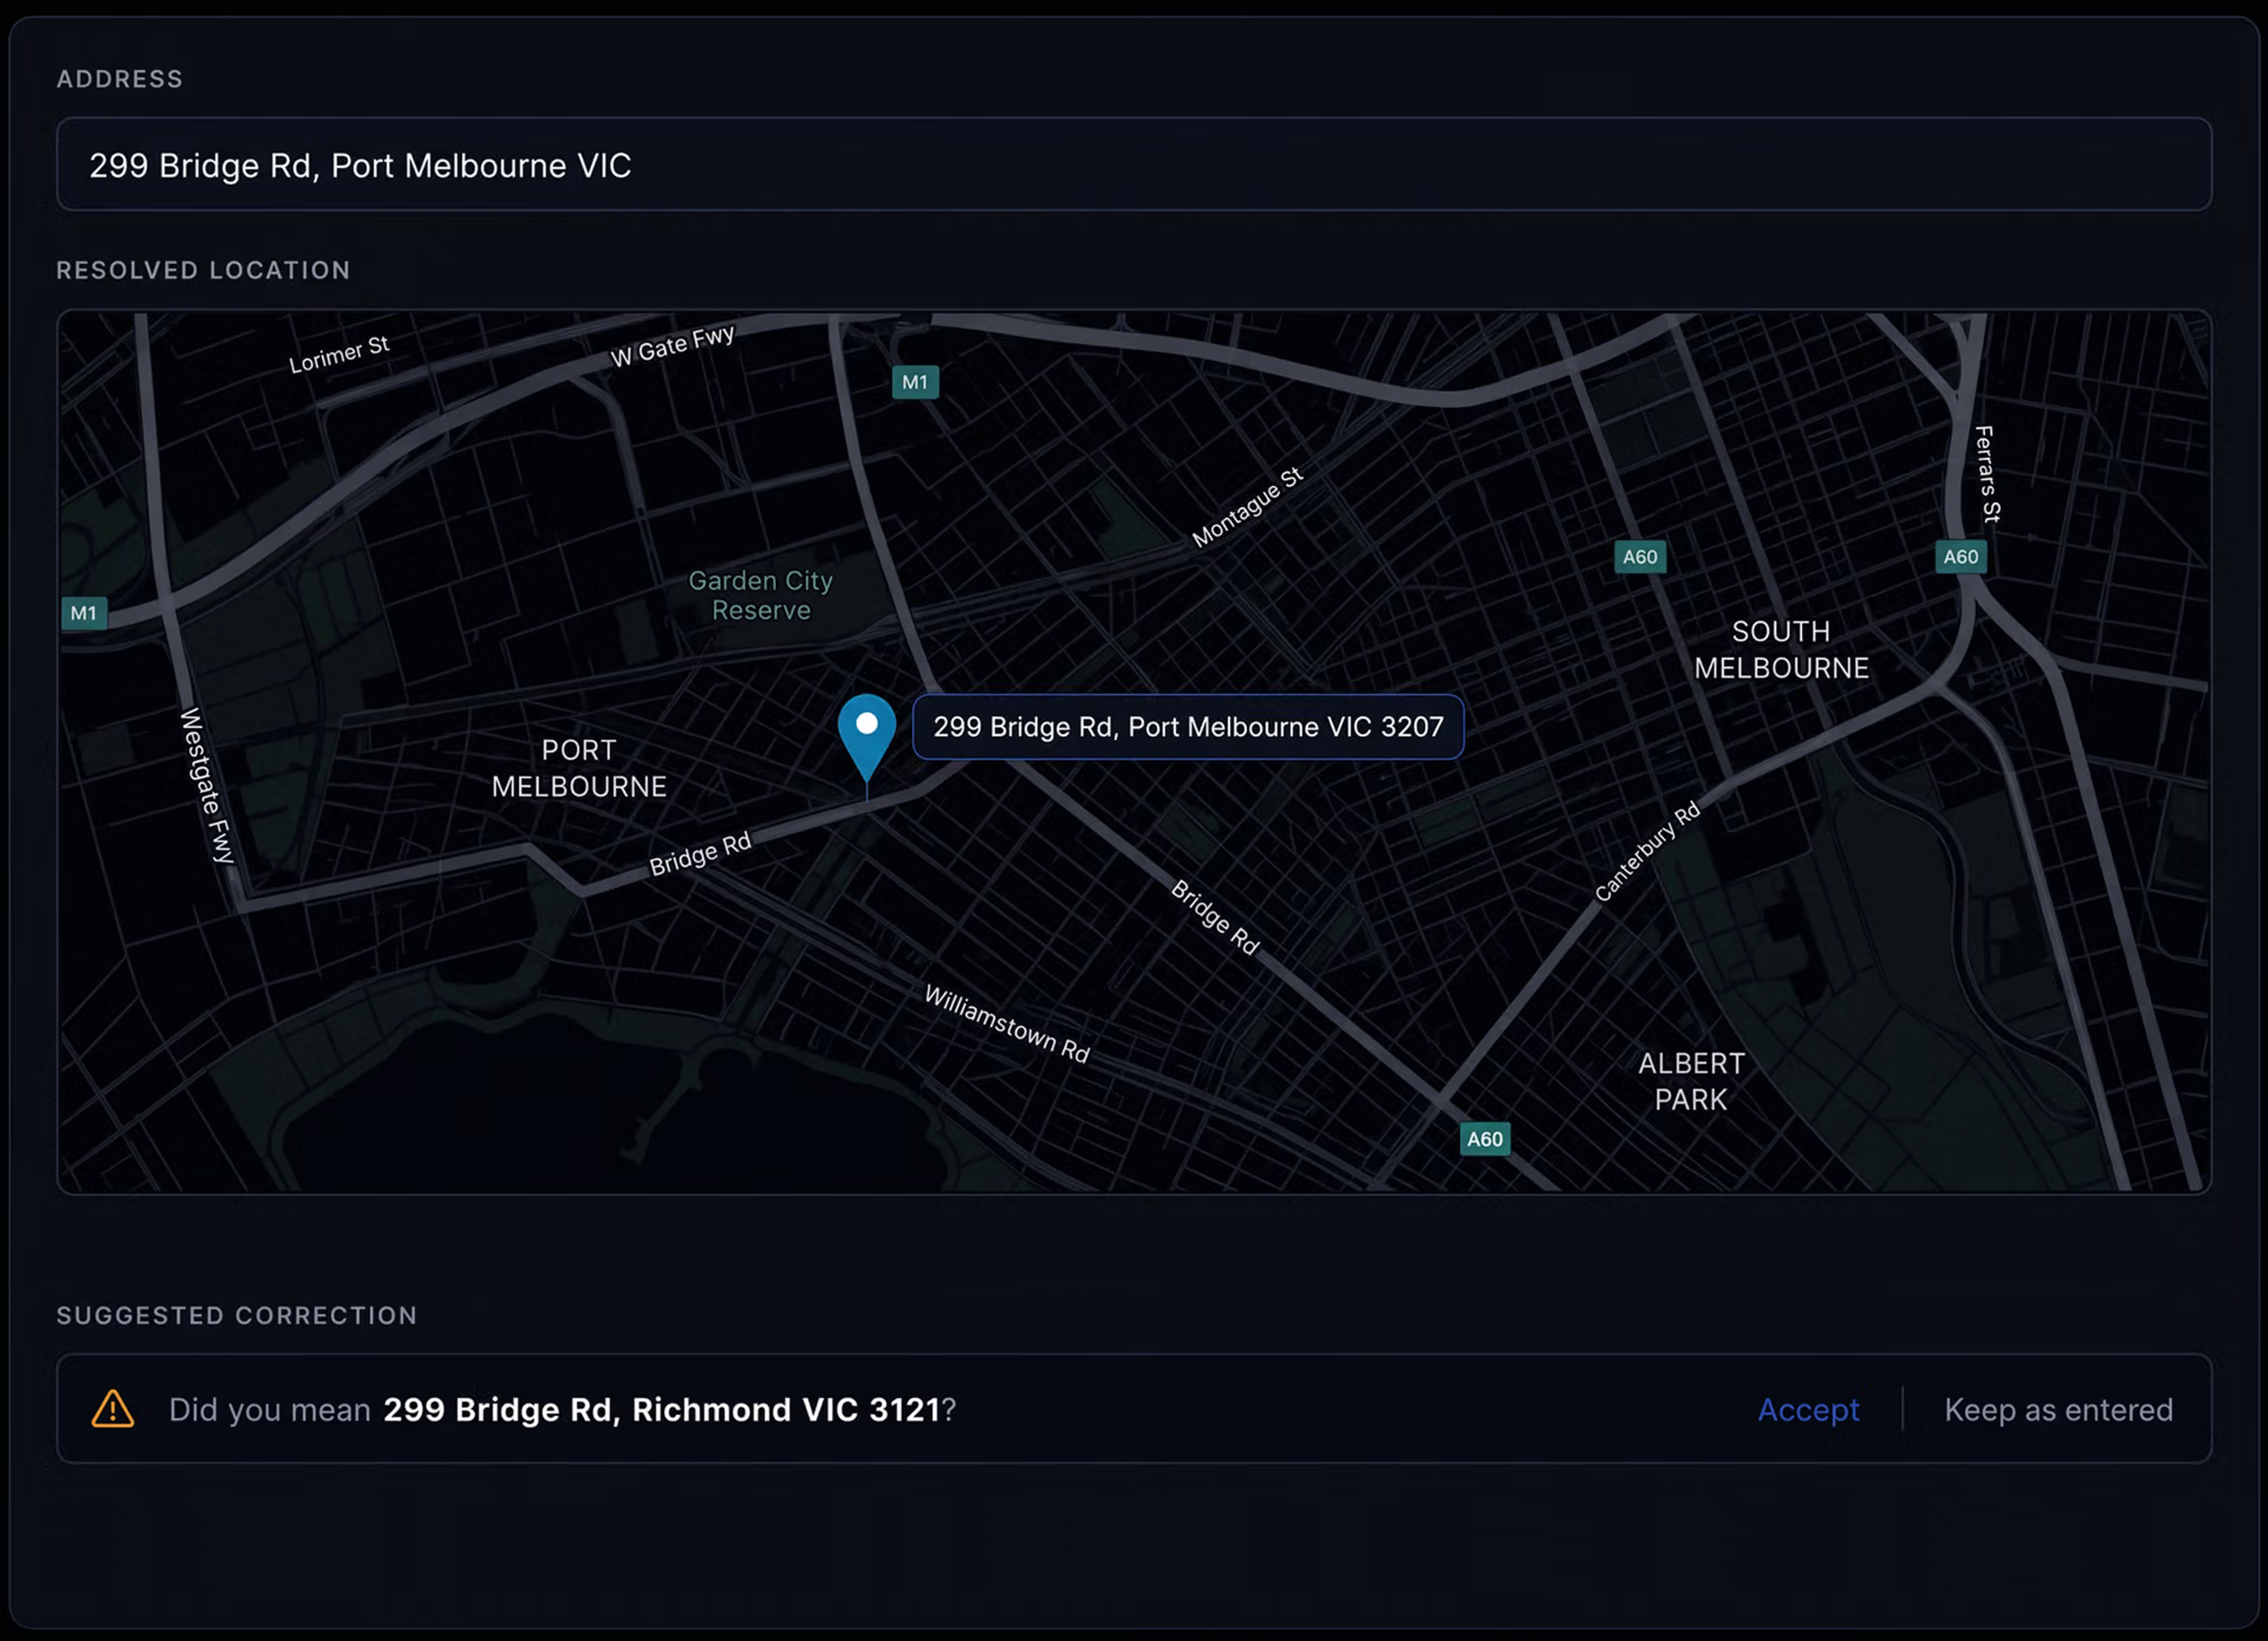
Task: Click the 'Bridge Rd' label on the diagonal road
Action: 1215,917
